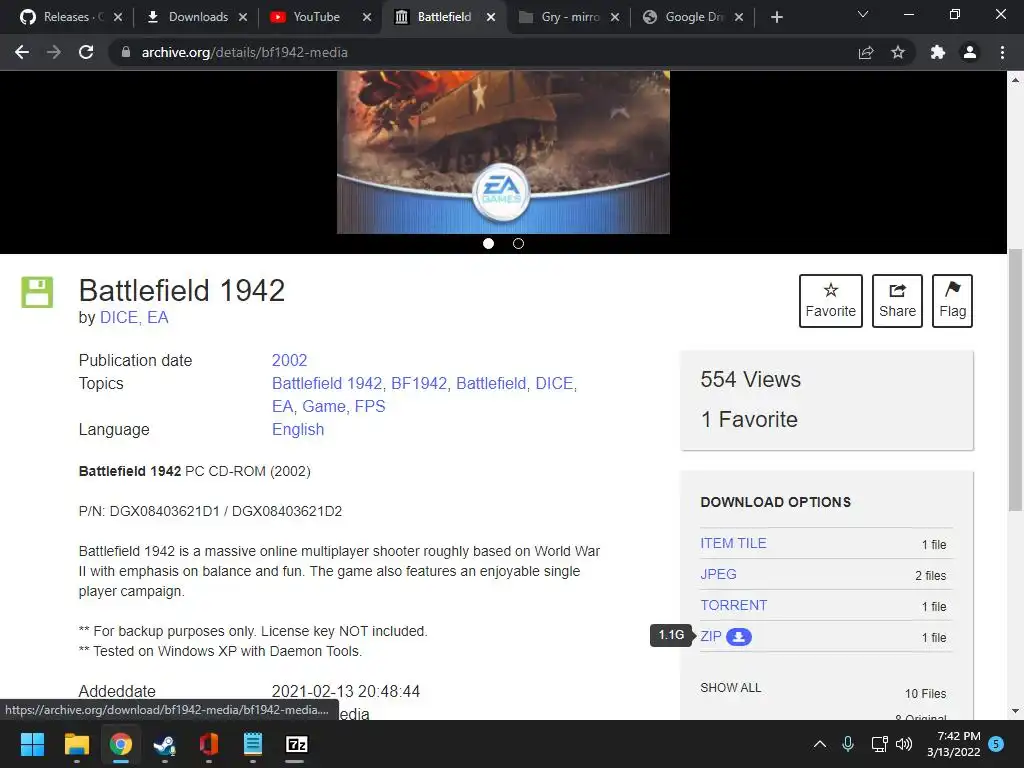Select the second carousel dot
Viewport: 1024px width, 768px height.
pos(519,244)
